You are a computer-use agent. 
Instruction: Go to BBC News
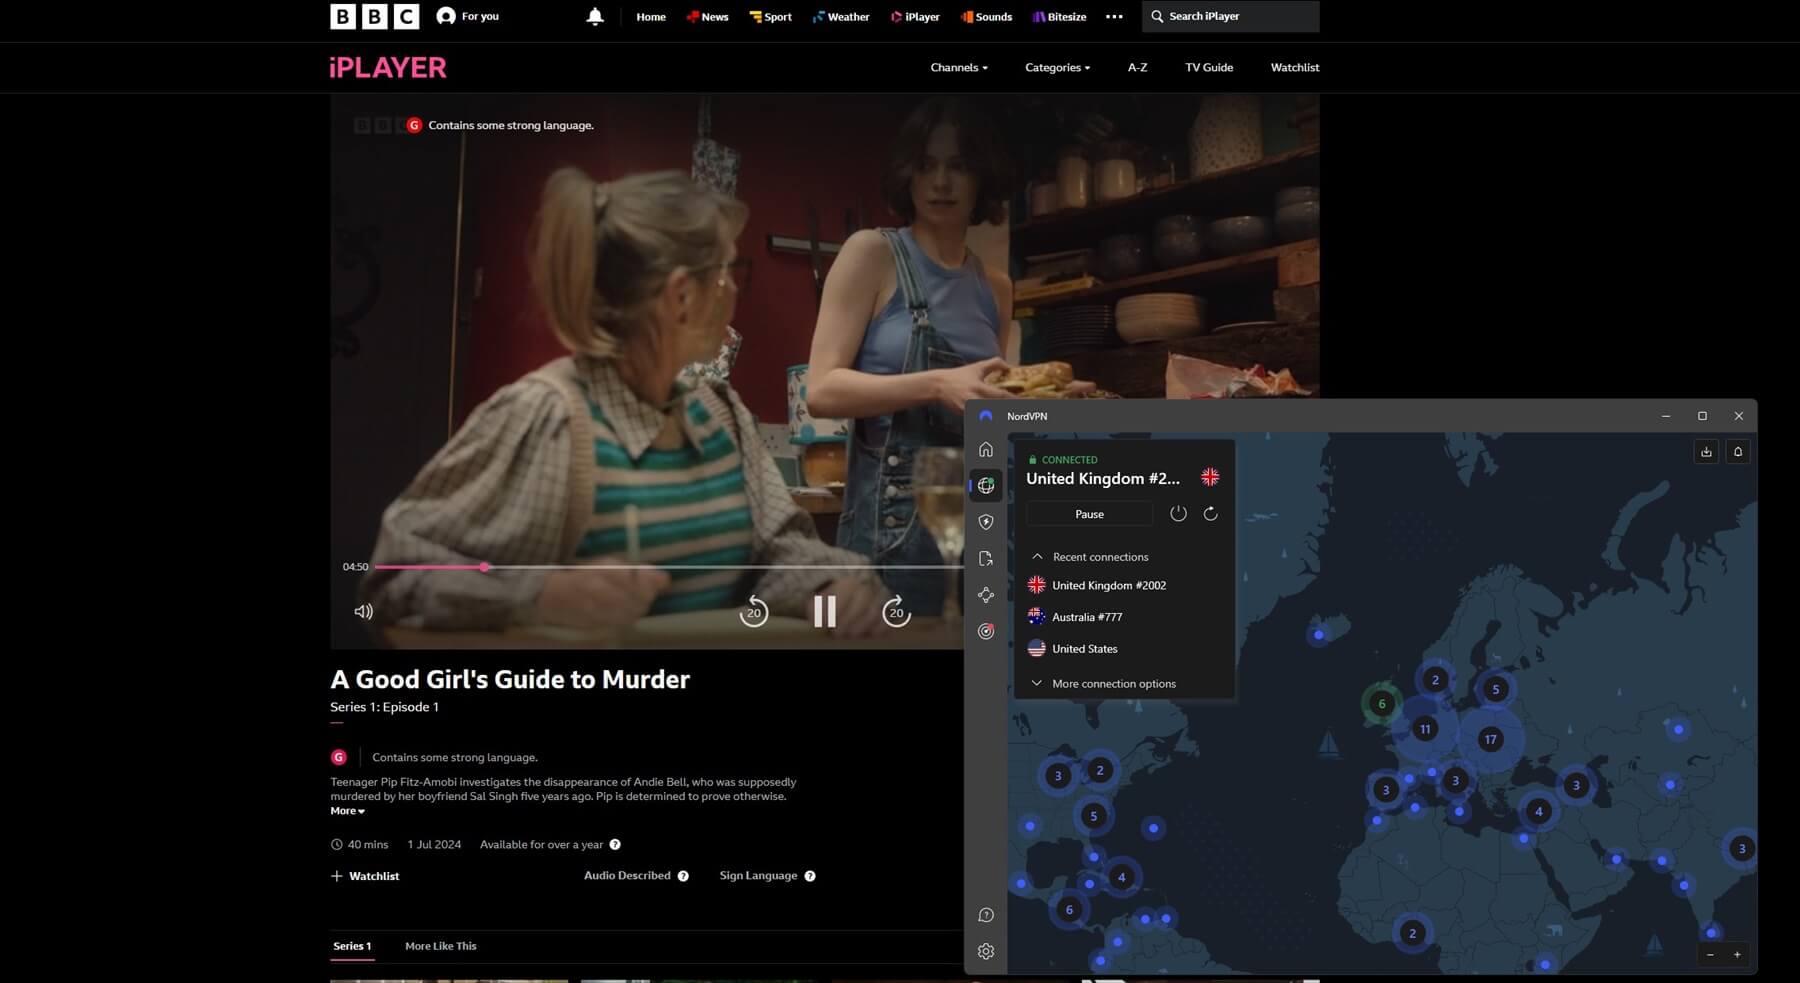pyautogui.click(x=707, y=17)
